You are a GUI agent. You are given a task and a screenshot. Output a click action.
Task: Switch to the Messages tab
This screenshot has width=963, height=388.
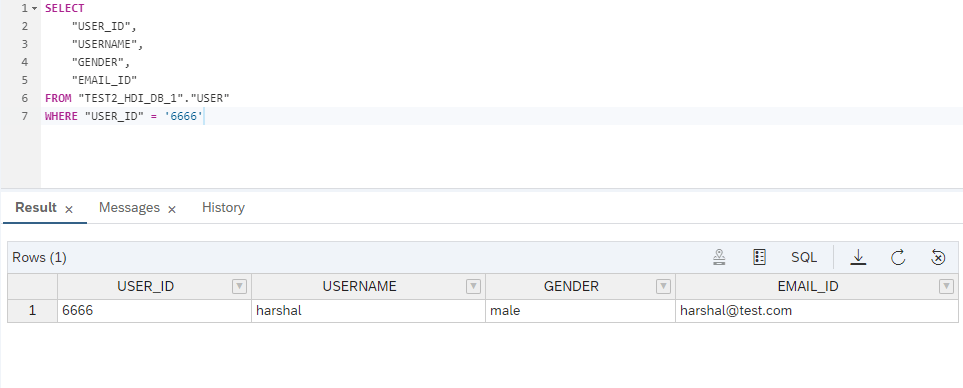click(129, 208)
